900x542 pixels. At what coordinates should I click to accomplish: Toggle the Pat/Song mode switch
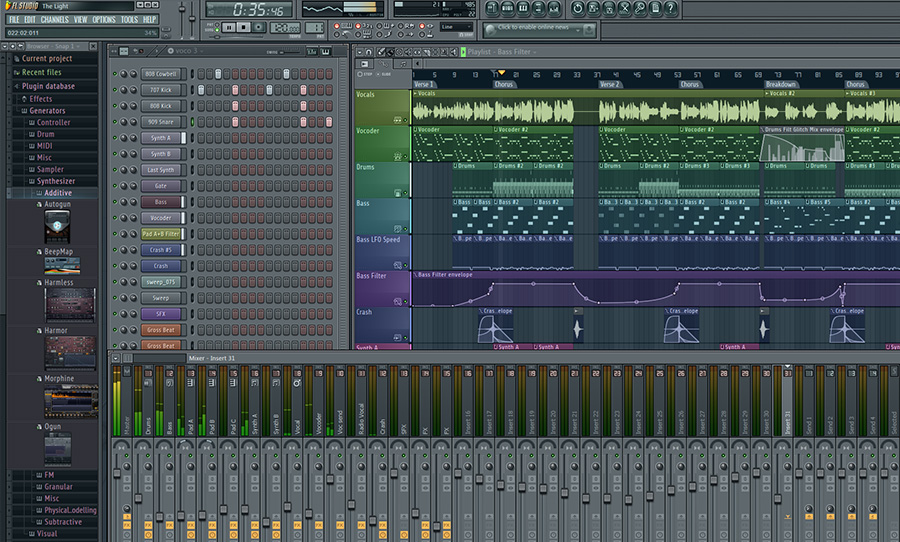[x=217, y=27]
